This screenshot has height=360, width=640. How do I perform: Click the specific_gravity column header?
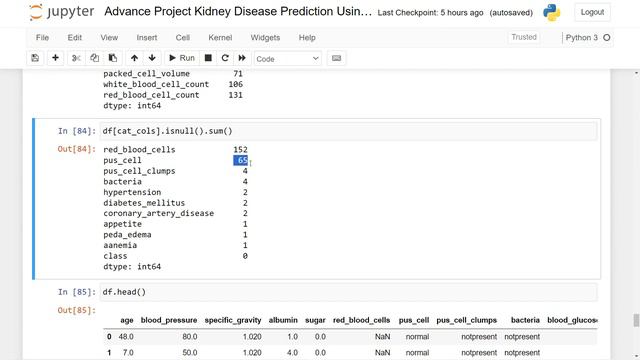[233, 320]
